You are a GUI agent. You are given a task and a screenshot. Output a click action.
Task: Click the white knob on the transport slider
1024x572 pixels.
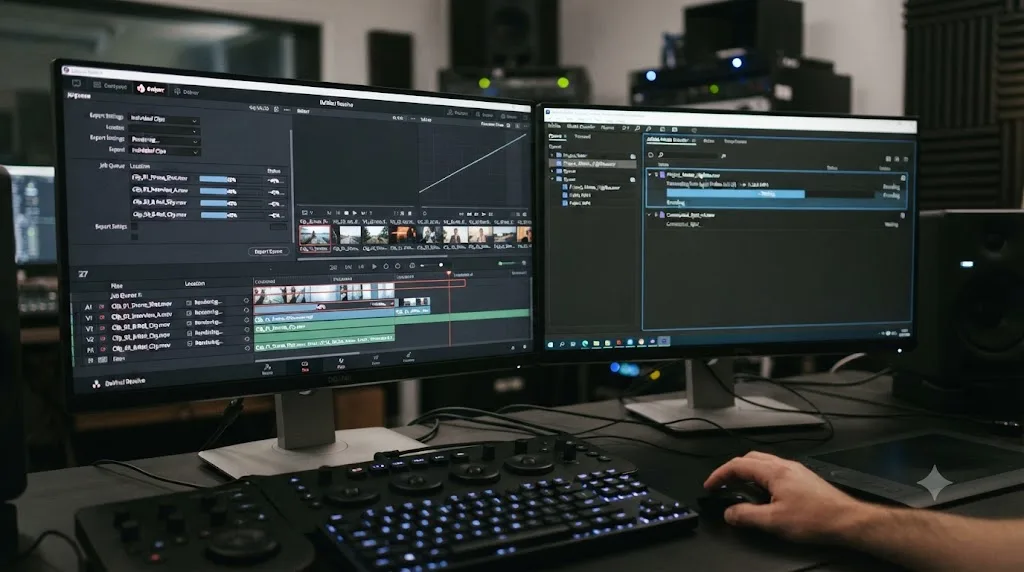coord(441,265)
